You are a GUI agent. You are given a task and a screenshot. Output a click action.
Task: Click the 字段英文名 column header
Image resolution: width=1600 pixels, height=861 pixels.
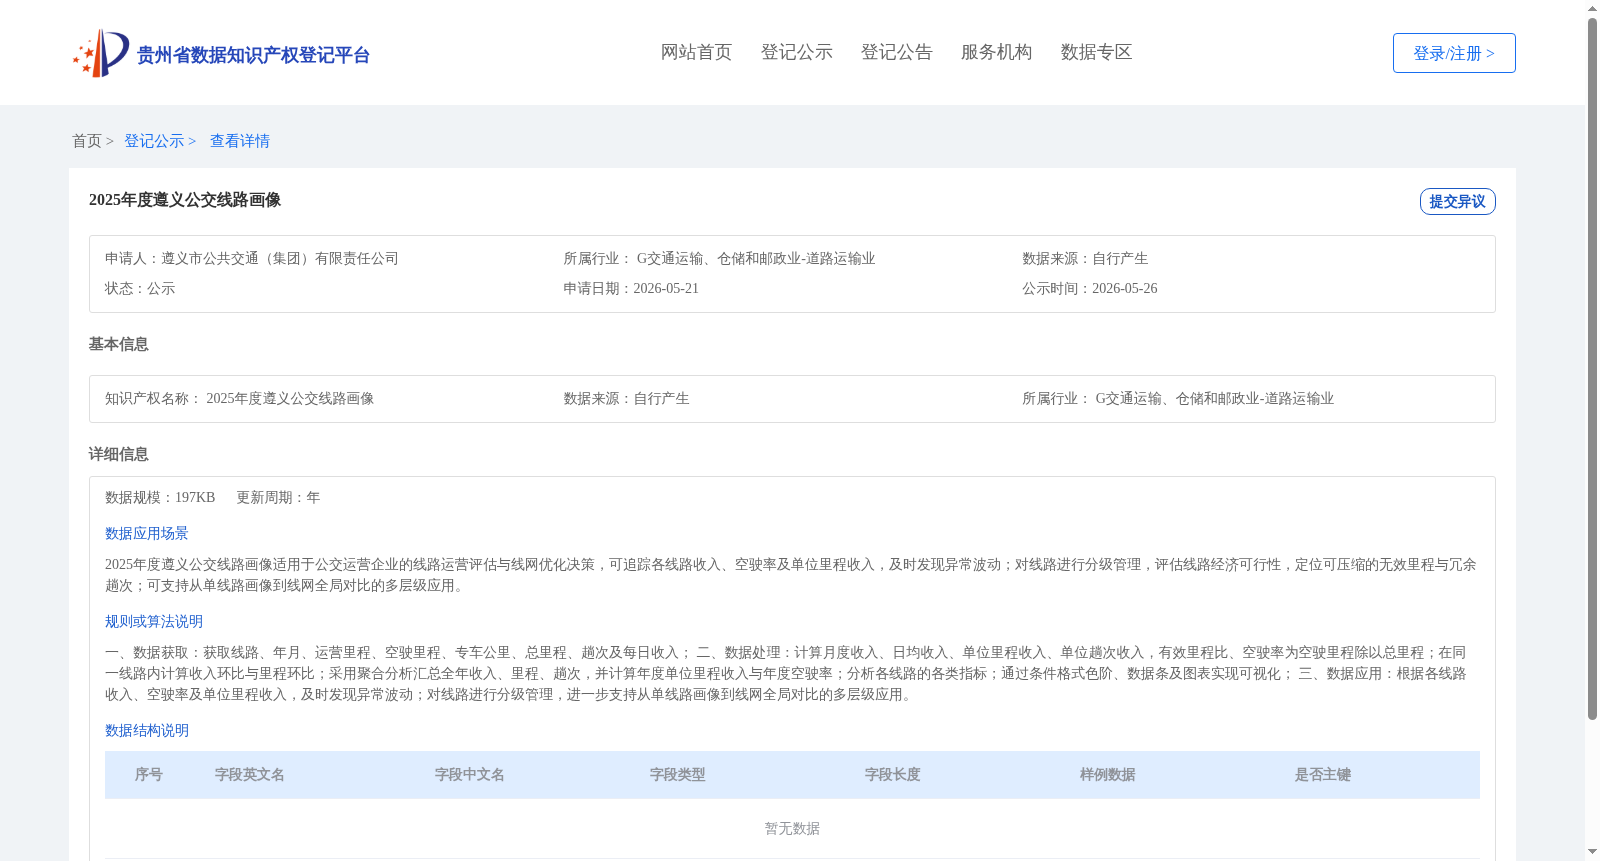[x=250, y=775]
